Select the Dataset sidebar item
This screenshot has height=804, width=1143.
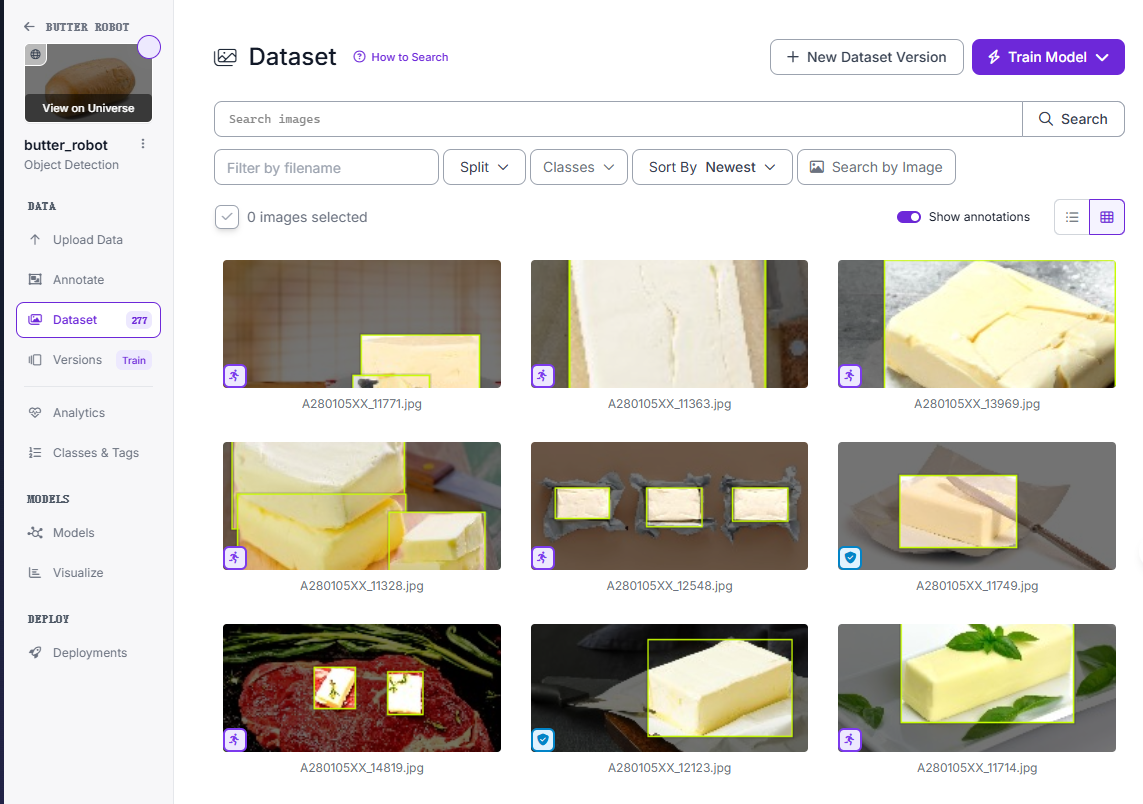pyautogui.click(x=88, y=320)
